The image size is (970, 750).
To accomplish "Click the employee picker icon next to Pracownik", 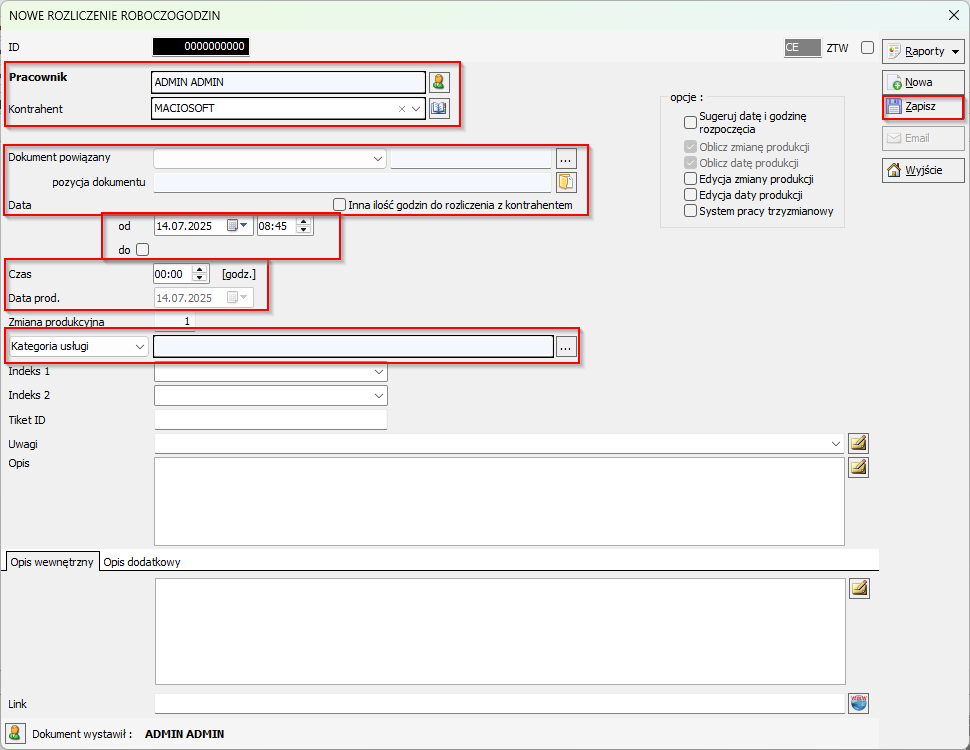I will 439,82.
